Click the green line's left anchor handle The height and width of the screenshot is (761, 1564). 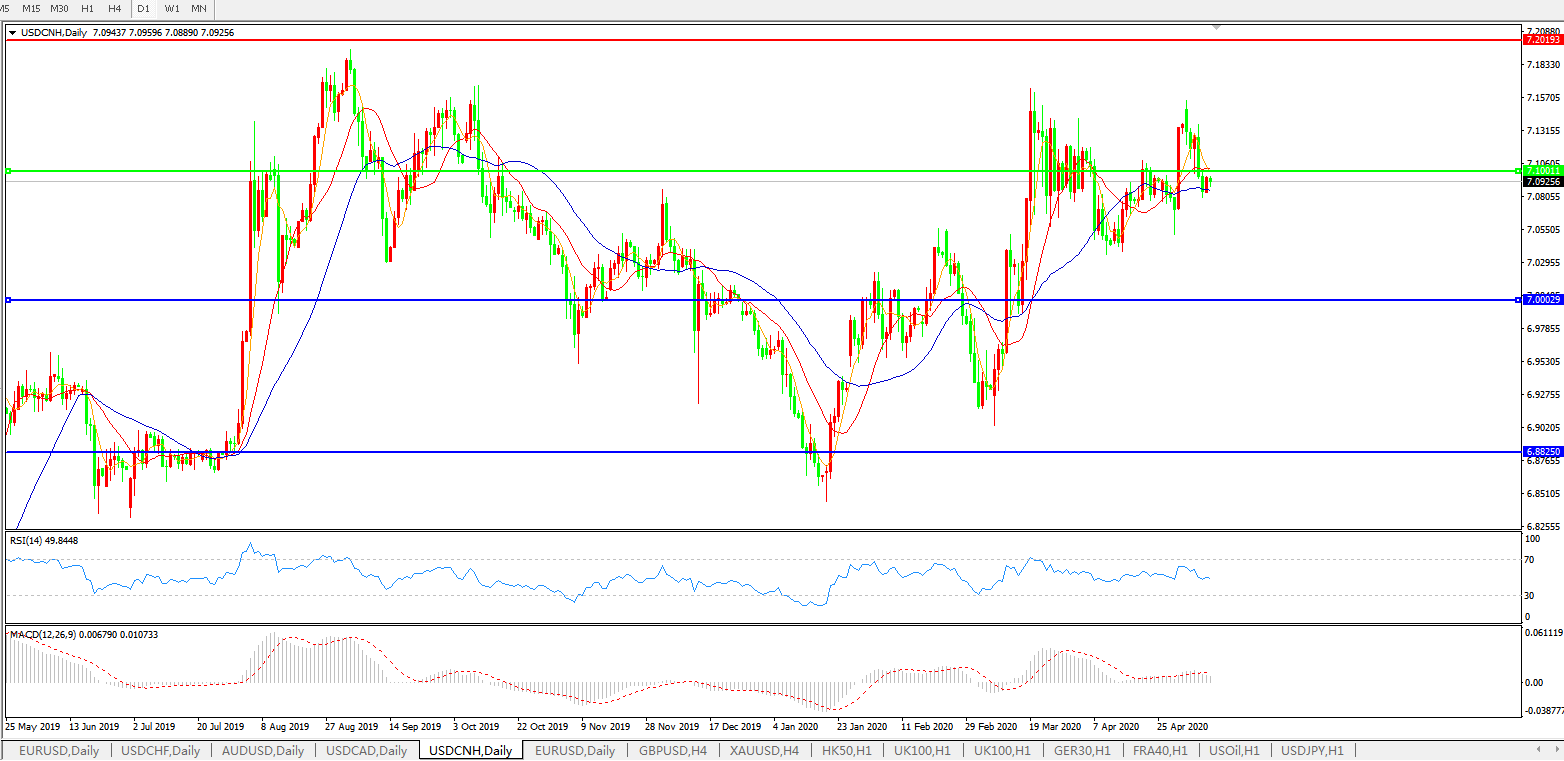[8, 171]
